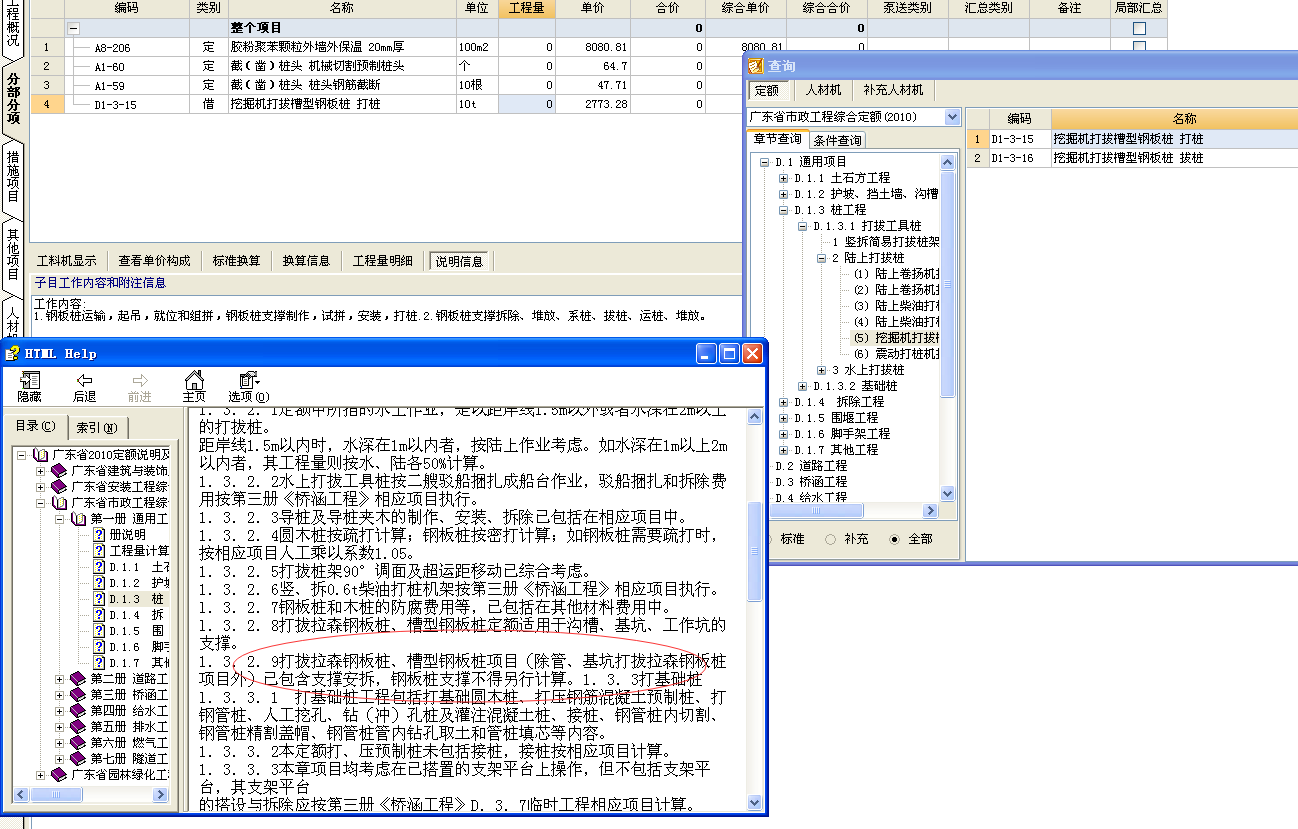Expand the D.1.4 拆除工程 node
The image size is (1298, 829).
784,402
